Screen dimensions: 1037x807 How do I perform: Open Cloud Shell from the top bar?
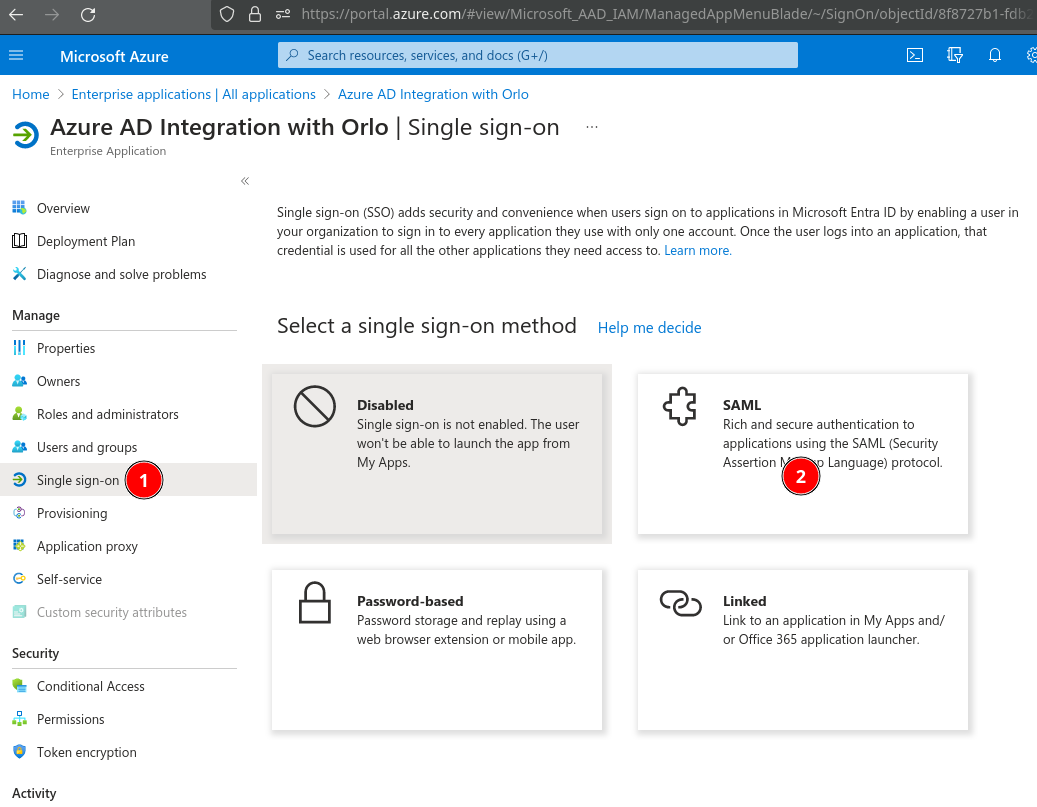coord(914,55)
